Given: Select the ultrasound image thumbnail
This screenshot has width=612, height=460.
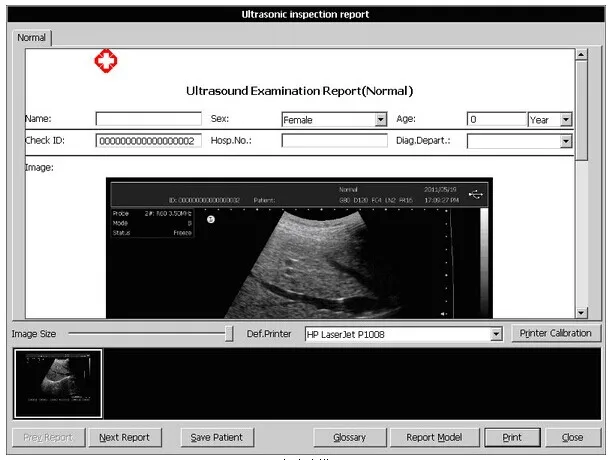Looking at the screenshot, I should (58, 383).
